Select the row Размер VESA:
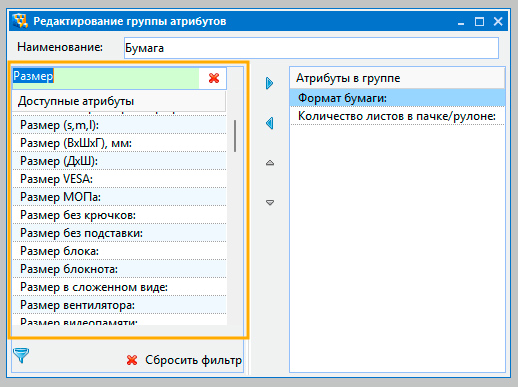The width and height of the screenshot is (518, 387). [x=119, y=179]
